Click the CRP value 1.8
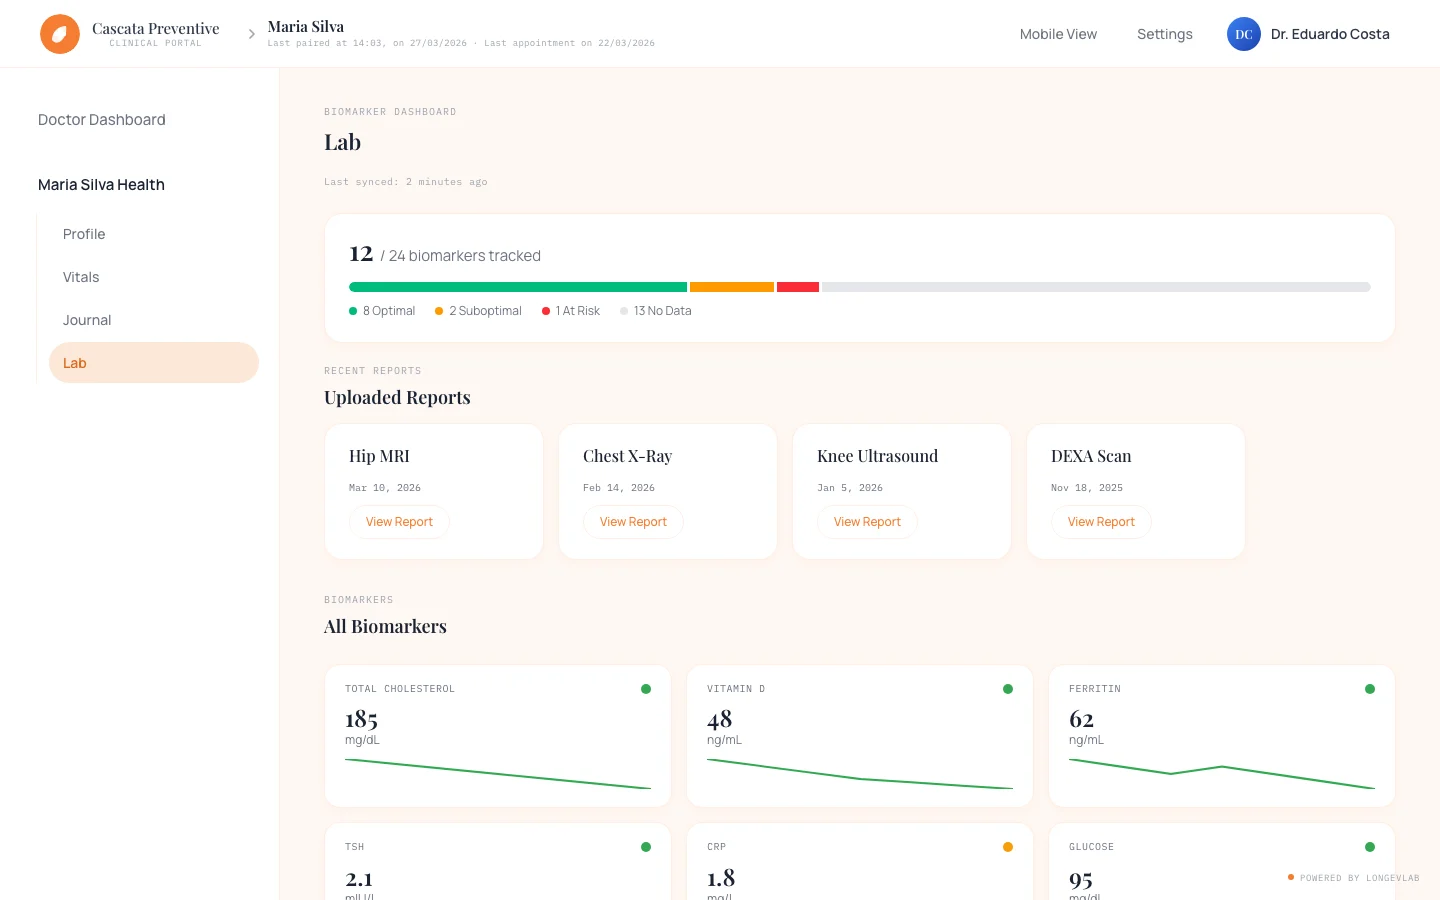 pos(721,878)
